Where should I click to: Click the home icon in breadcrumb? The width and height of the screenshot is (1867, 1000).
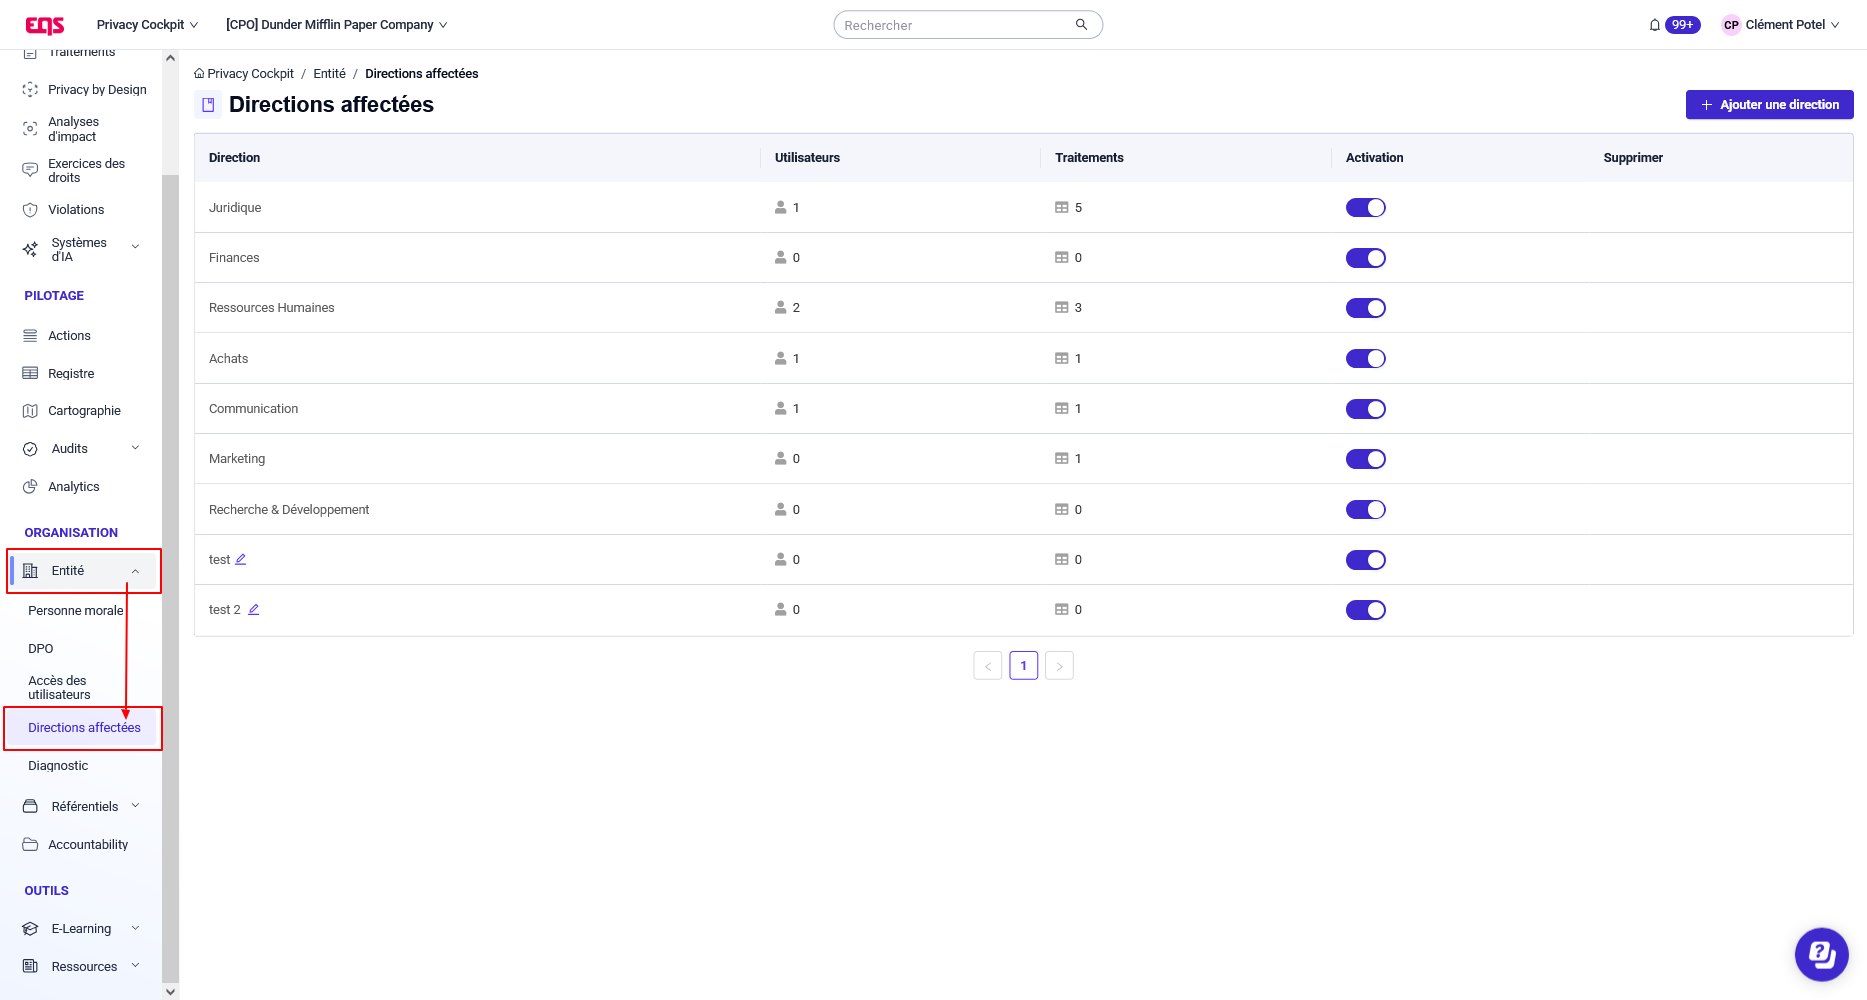tap(199, 74)
